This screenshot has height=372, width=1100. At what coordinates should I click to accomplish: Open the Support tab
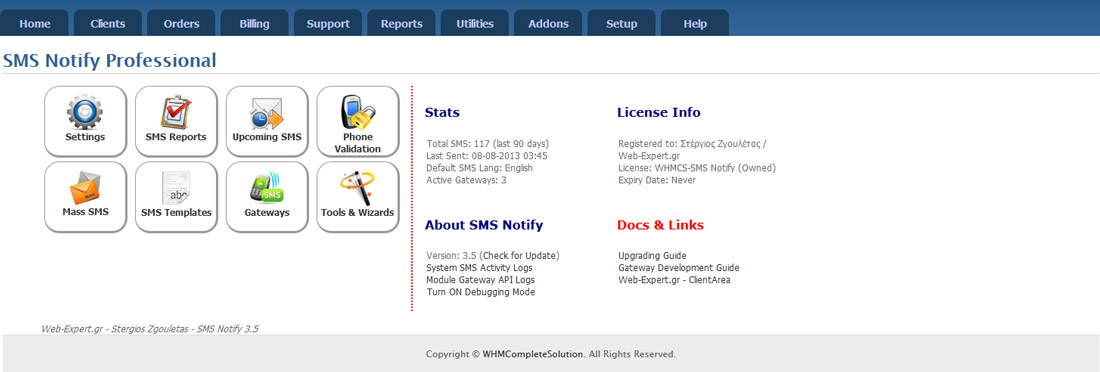pyautogui.click(x=328, y=23)
